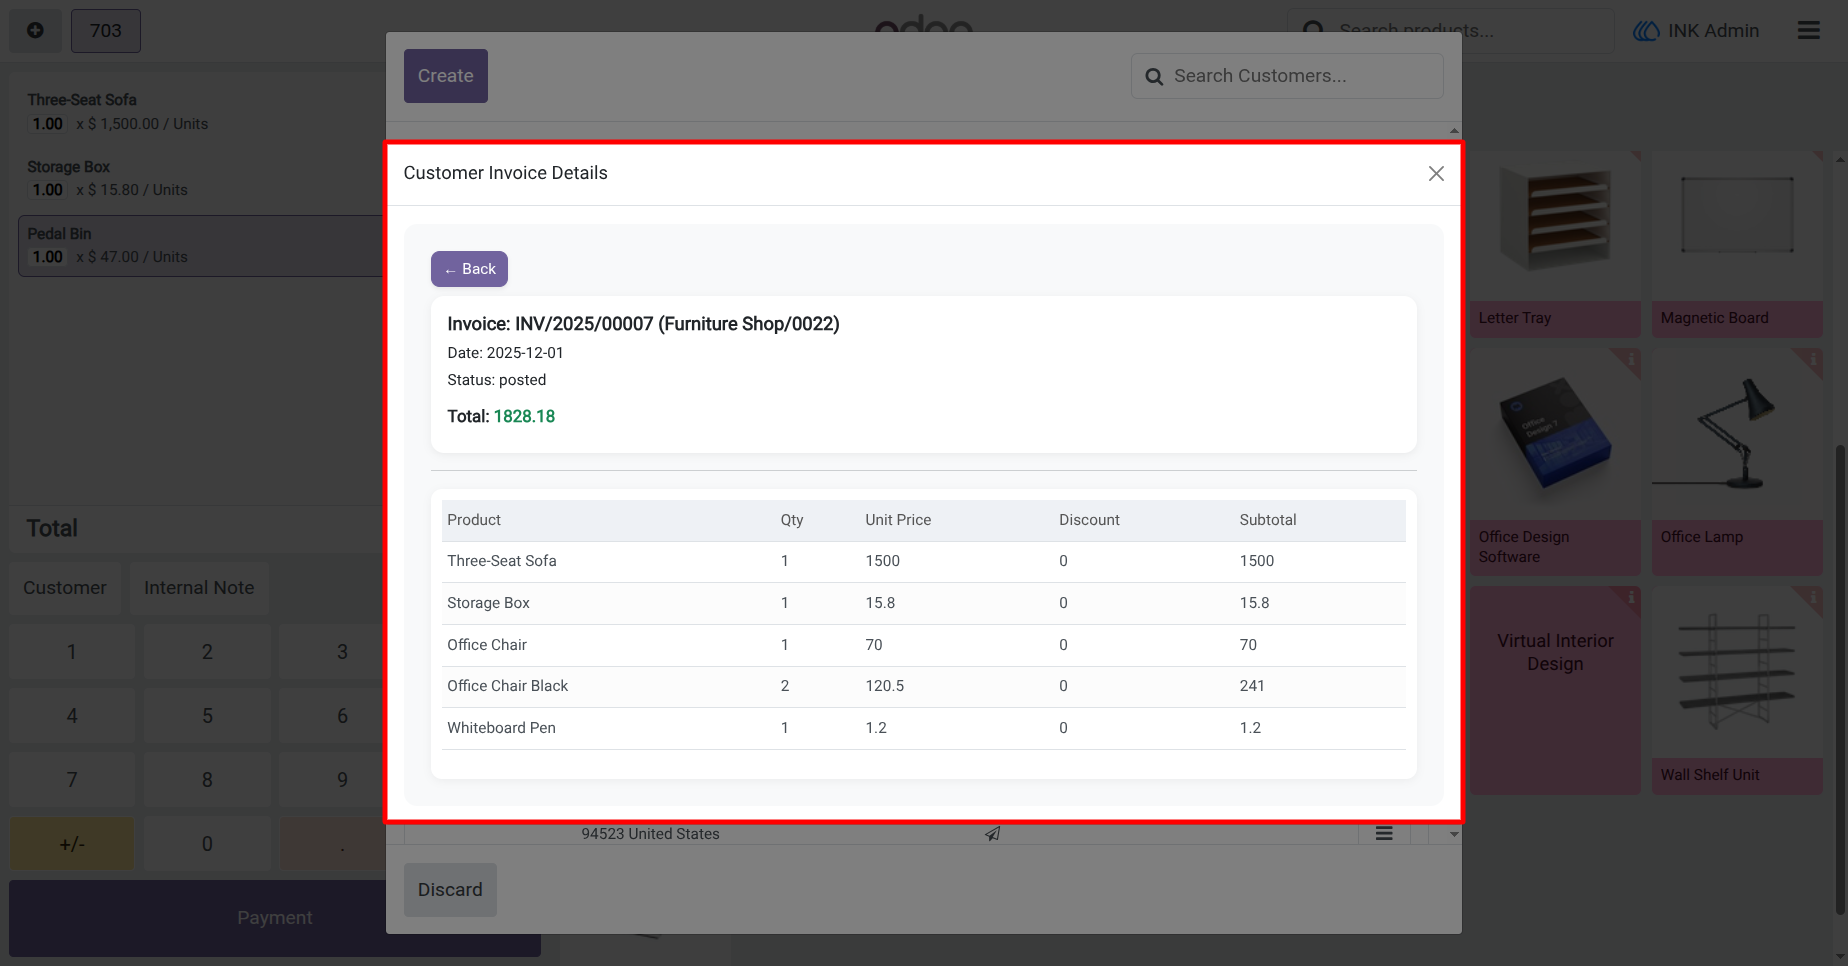Open the INK Admin user menu
Viewport: 1848px width, 966px height.
(x=1696, y=31)
